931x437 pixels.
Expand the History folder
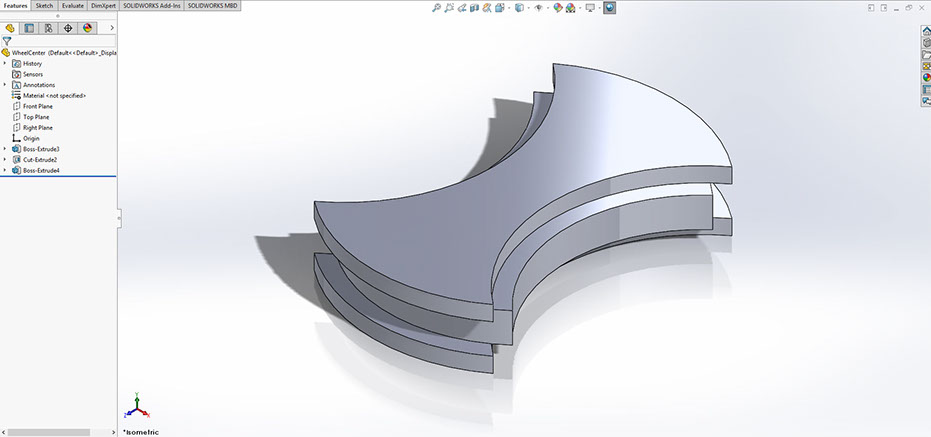(5, 63)
